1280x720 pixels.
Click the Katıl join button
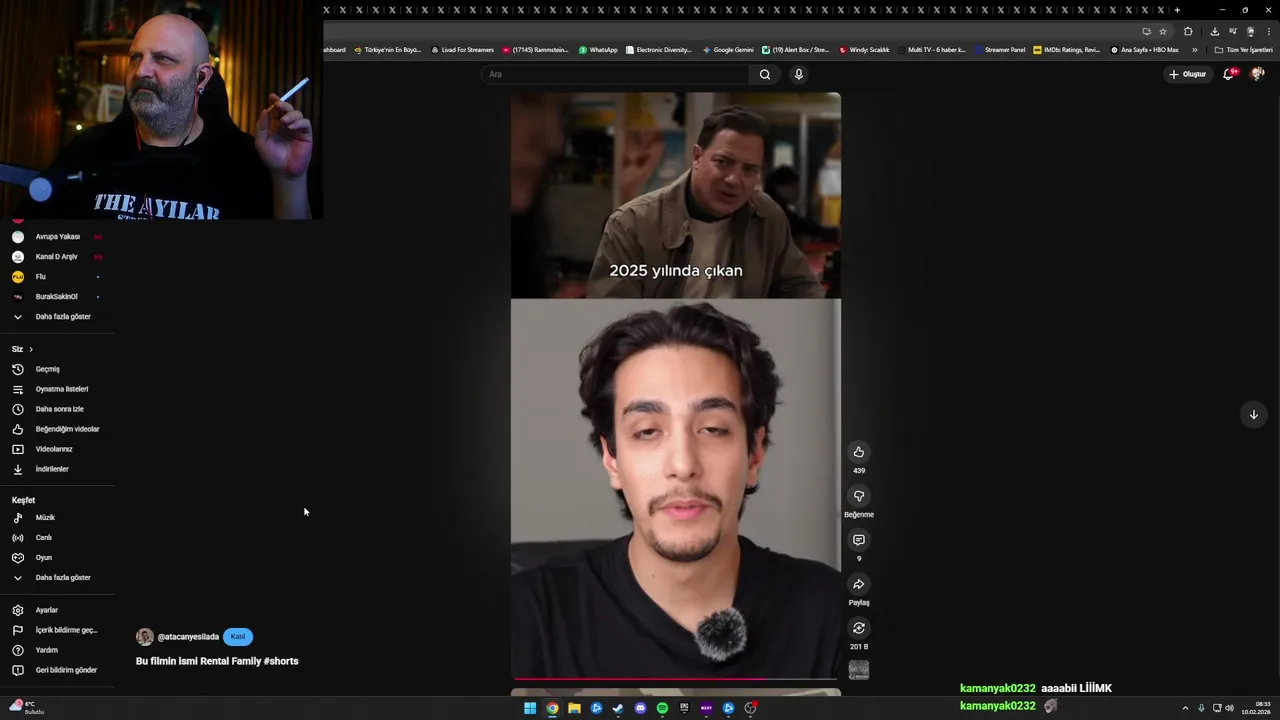click(238, 637)
